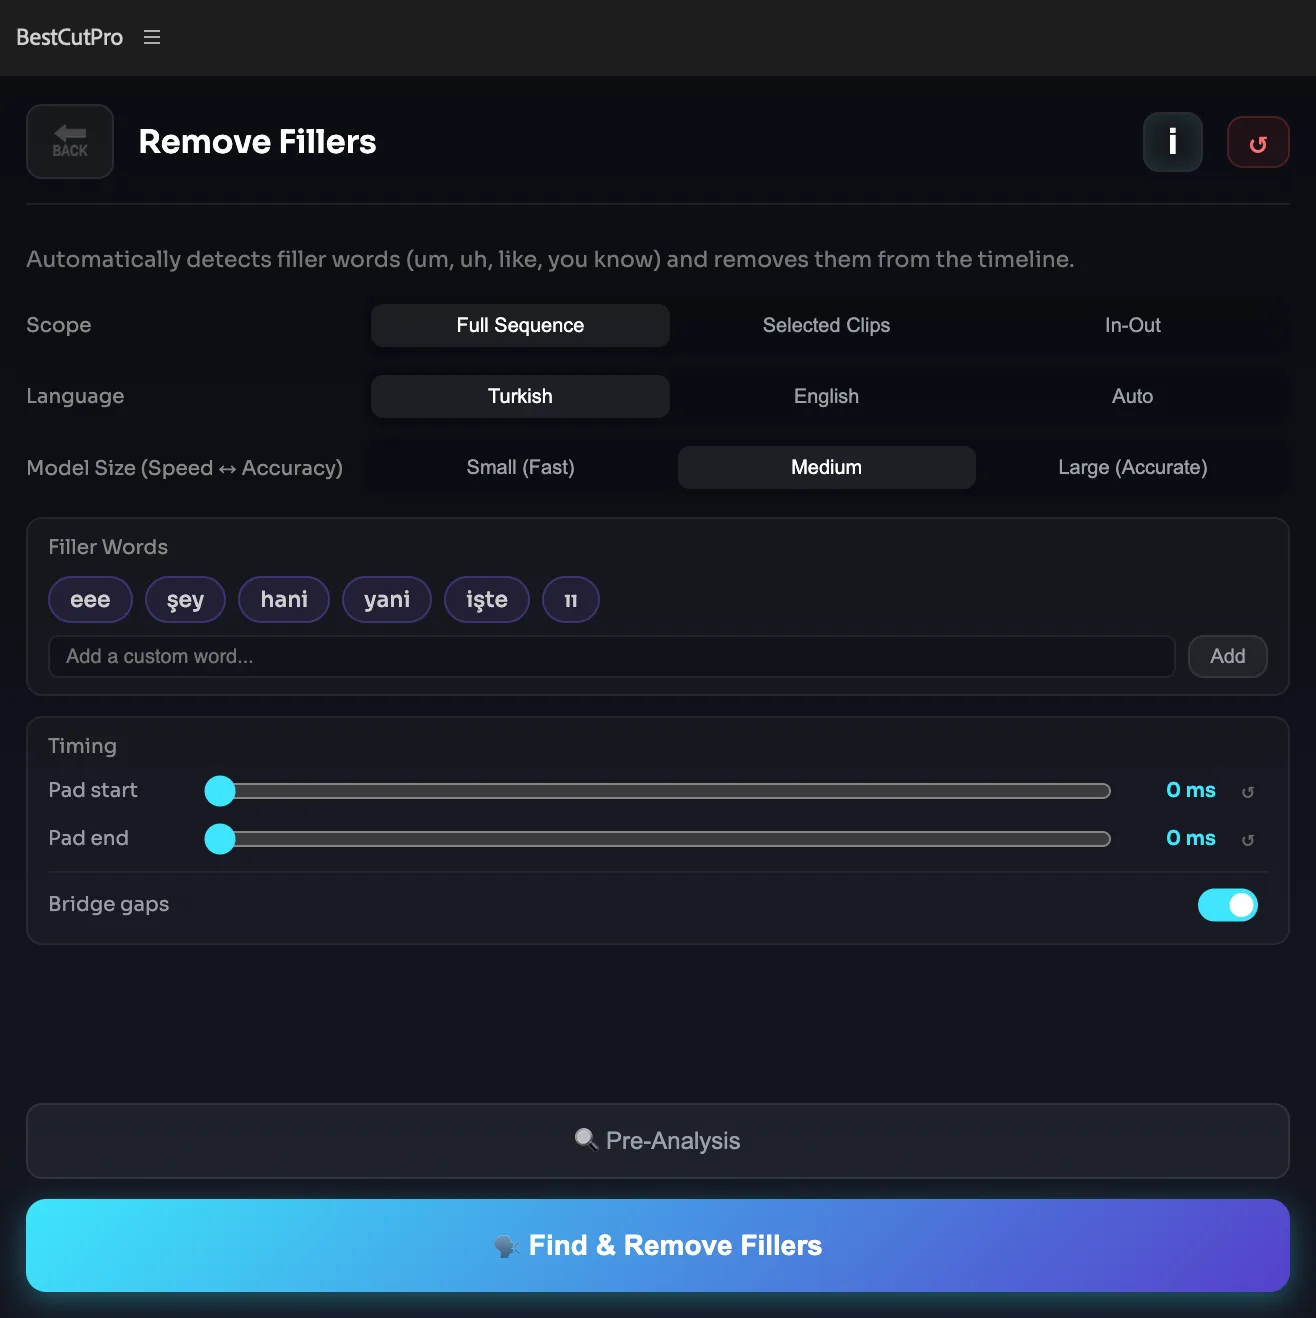Screen dimensions: 1316x1318
Task: Click the Back arrow icon
Action: click(x=69, y=141)
